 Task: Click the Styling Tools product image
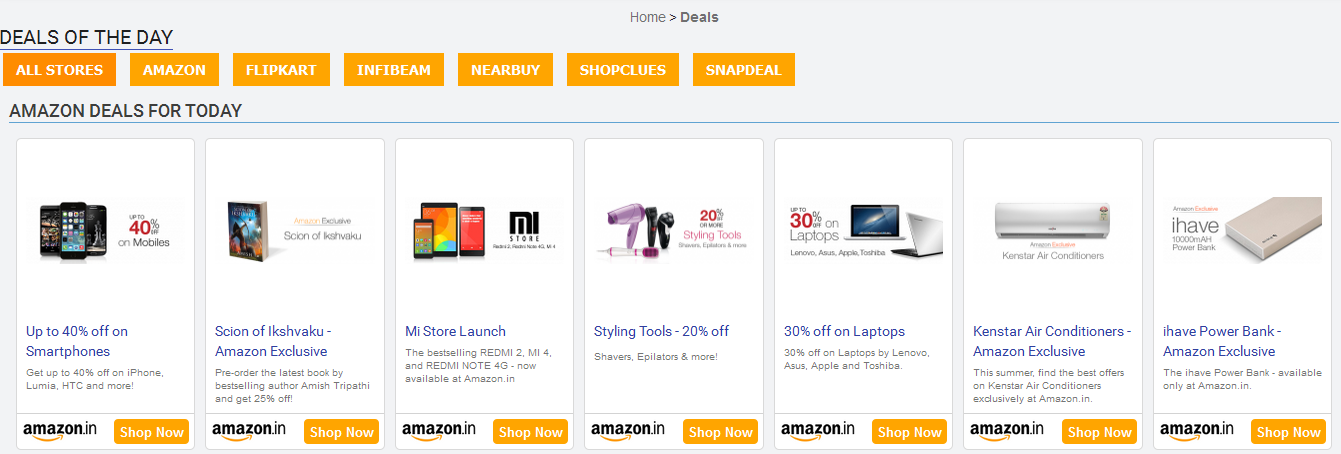(x=673, y=231)
